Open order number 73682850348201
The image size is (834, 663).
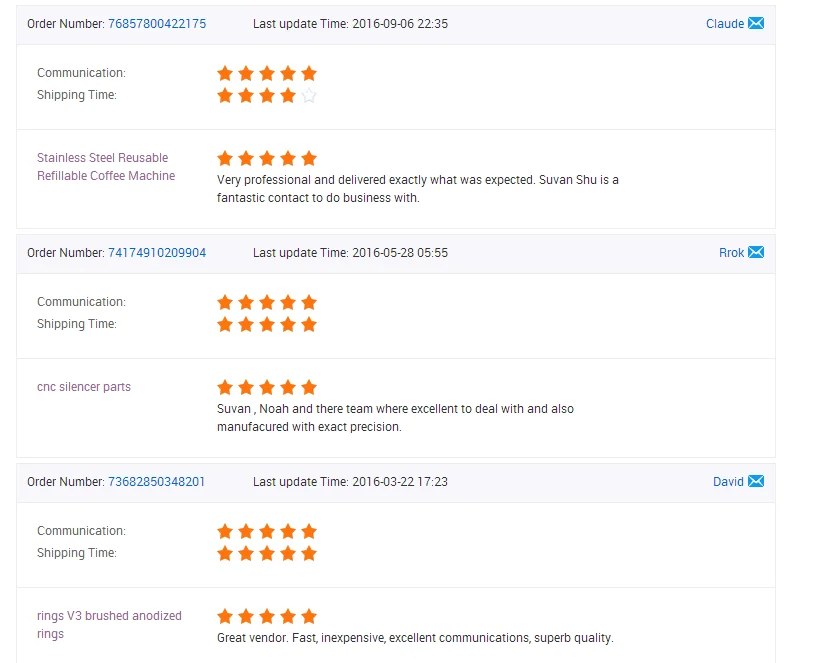(x=157, y=482)
